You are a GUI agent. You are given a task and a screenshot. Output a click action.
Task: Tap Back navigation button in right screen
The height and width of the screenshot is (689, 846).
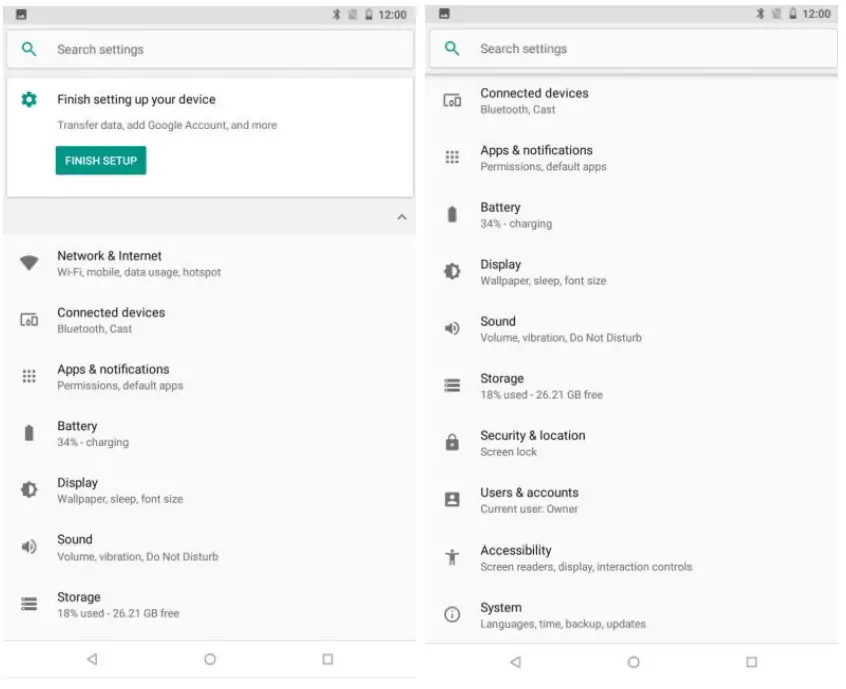(x=515, y=661)
